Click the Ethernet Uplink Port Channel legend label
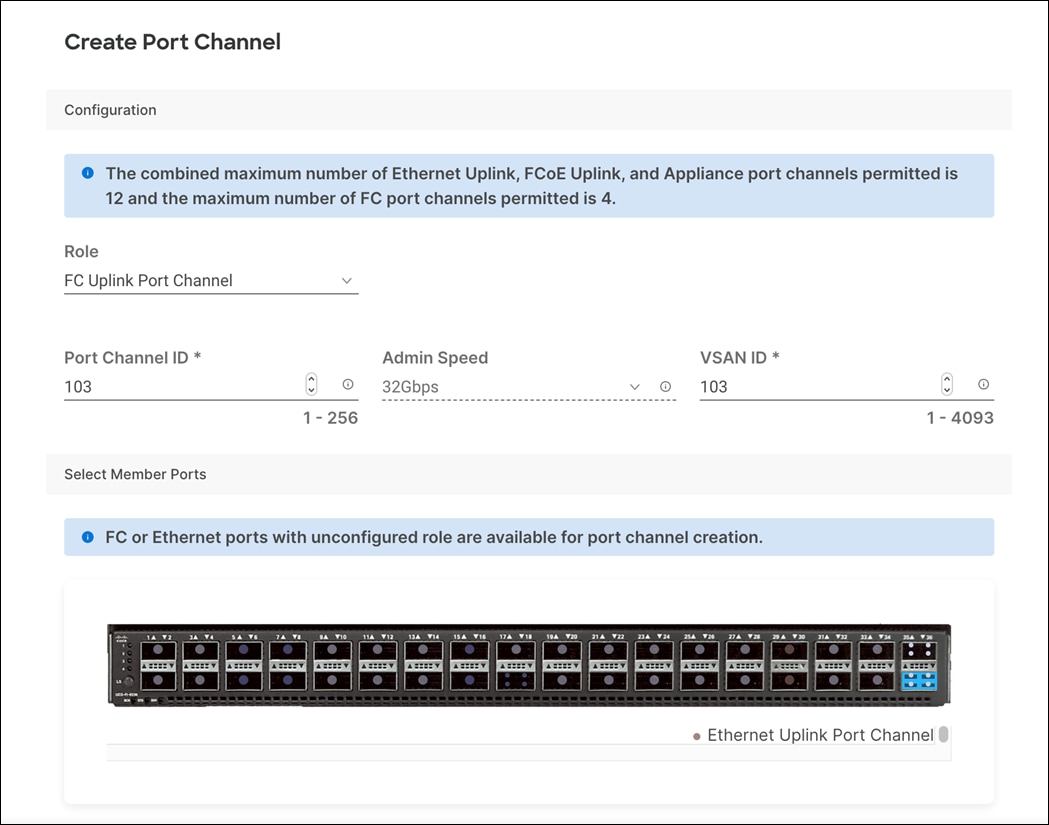Screen dimensions: 1049x825 coord(820,735)
